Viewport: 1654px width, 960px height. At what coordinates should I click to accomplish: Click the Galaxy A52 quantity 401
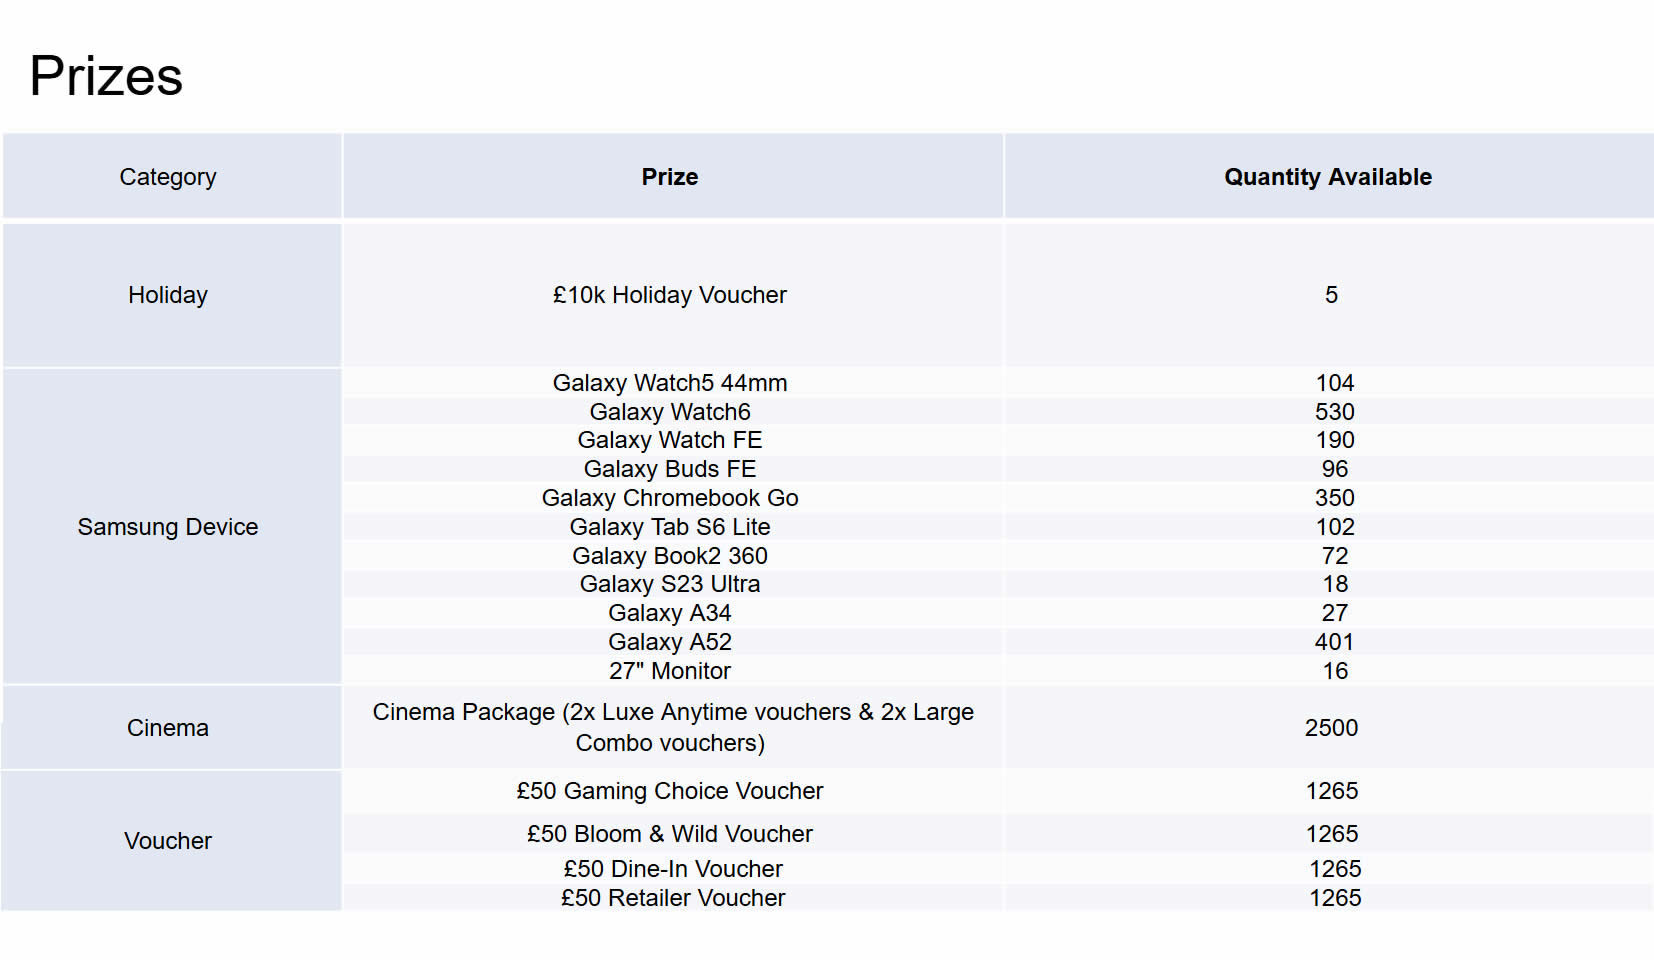click(x=1334, y=642)
